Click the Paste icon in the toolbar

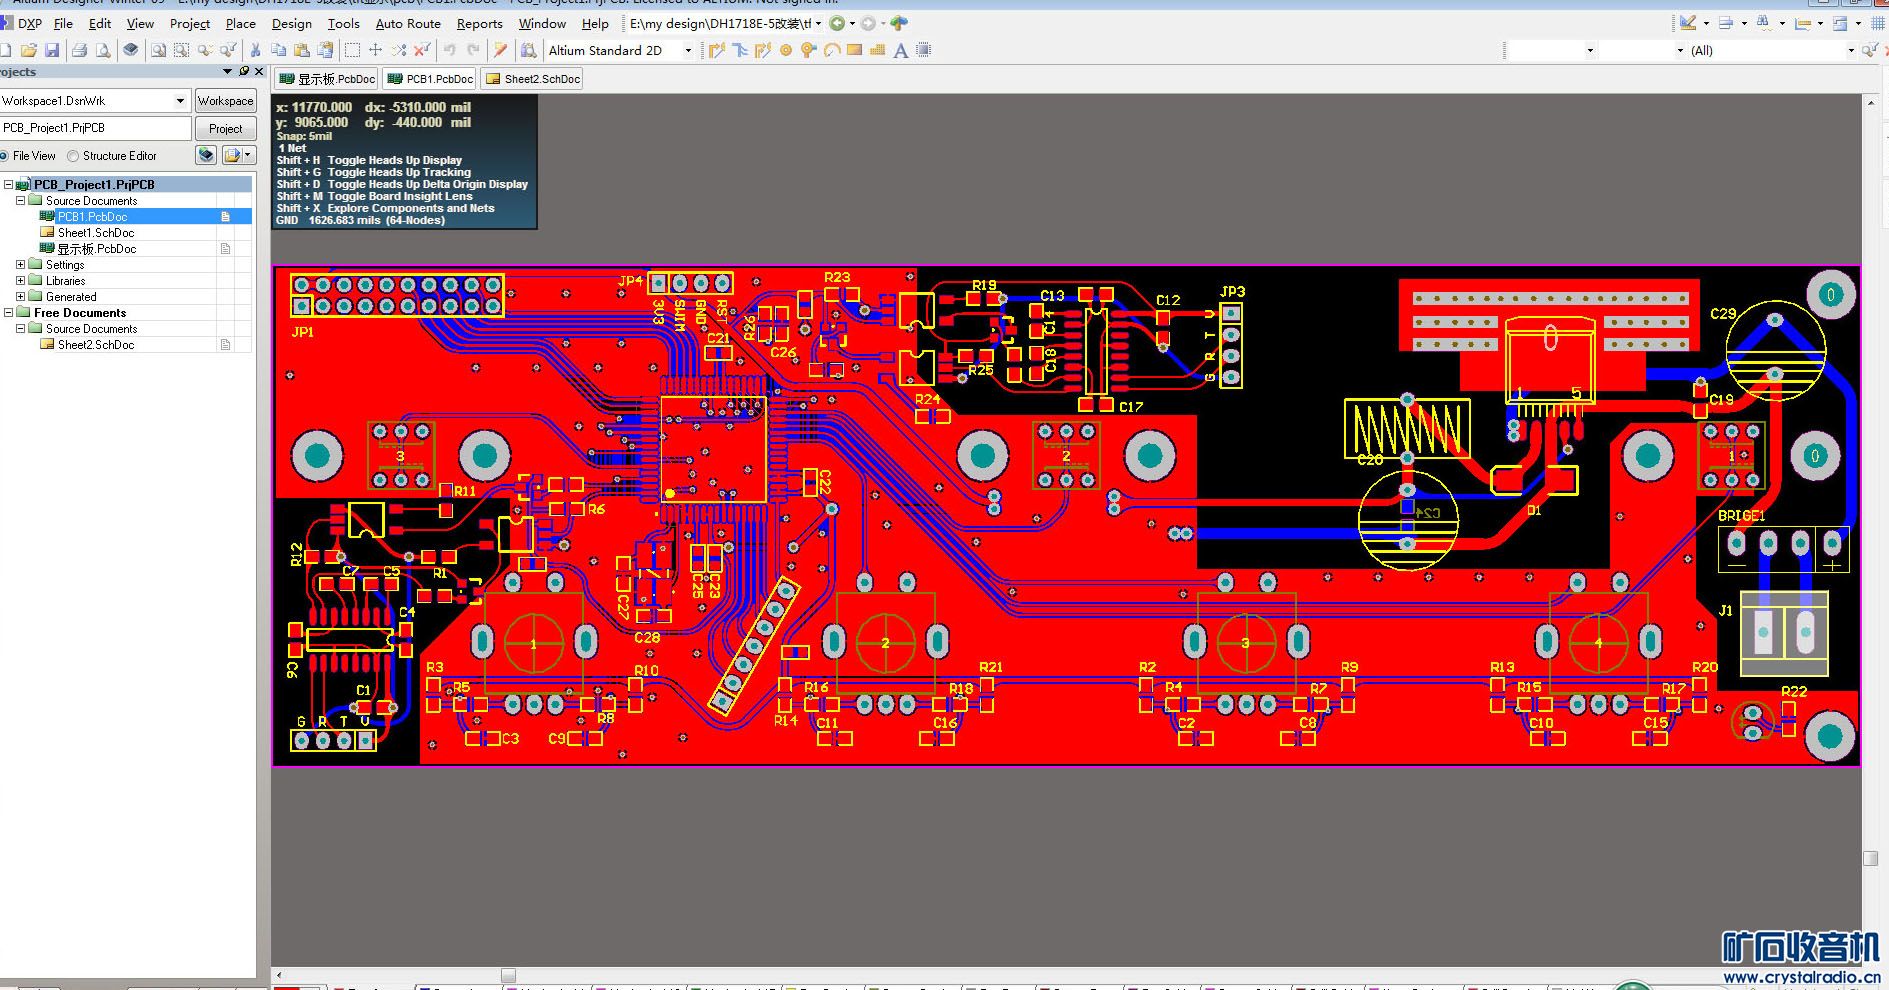pos(302,50)
